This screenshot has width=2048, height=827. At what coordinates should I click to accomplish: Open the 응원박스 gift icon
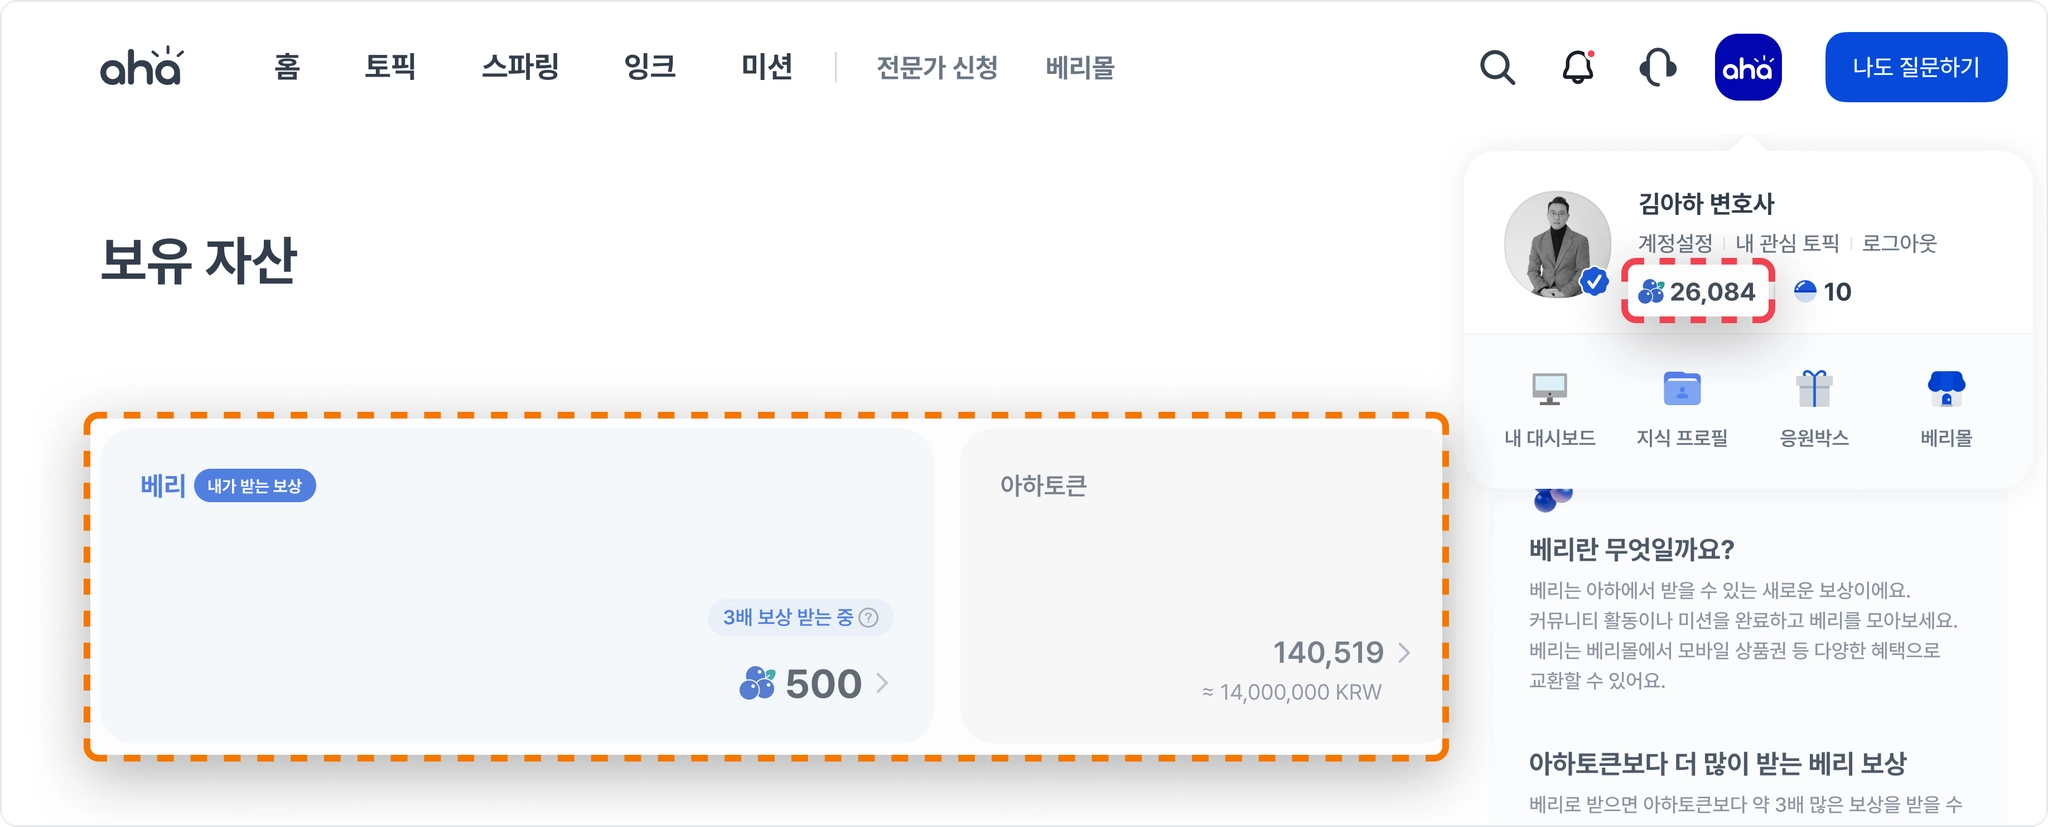click(1814, 389)
